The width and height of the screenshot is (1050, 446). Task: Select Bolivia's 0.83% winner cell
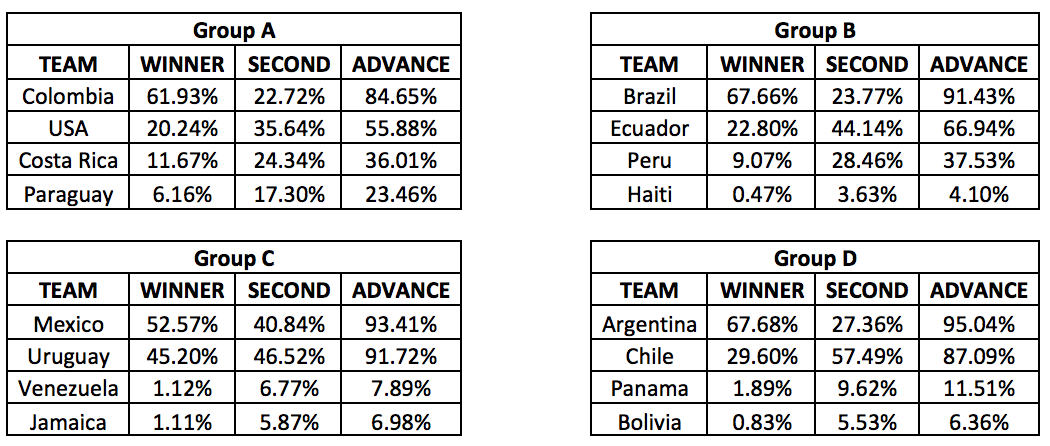click(762, 420)
